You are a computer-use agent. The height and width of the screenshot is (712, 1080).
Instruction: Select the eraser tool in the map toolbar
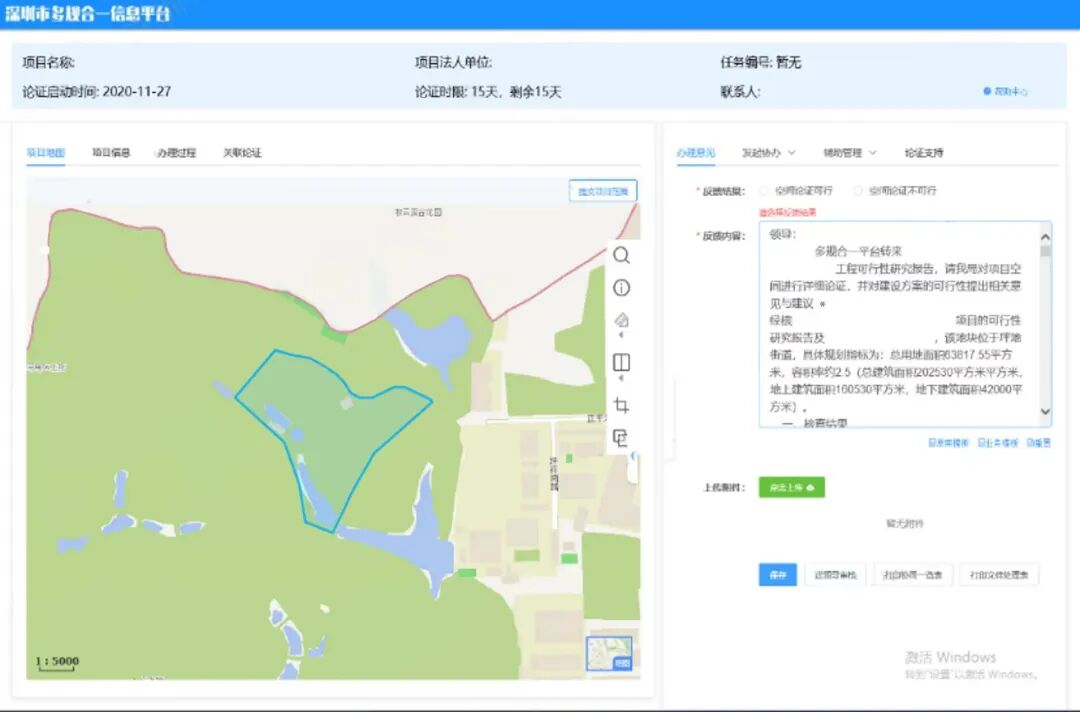[621, 318]
